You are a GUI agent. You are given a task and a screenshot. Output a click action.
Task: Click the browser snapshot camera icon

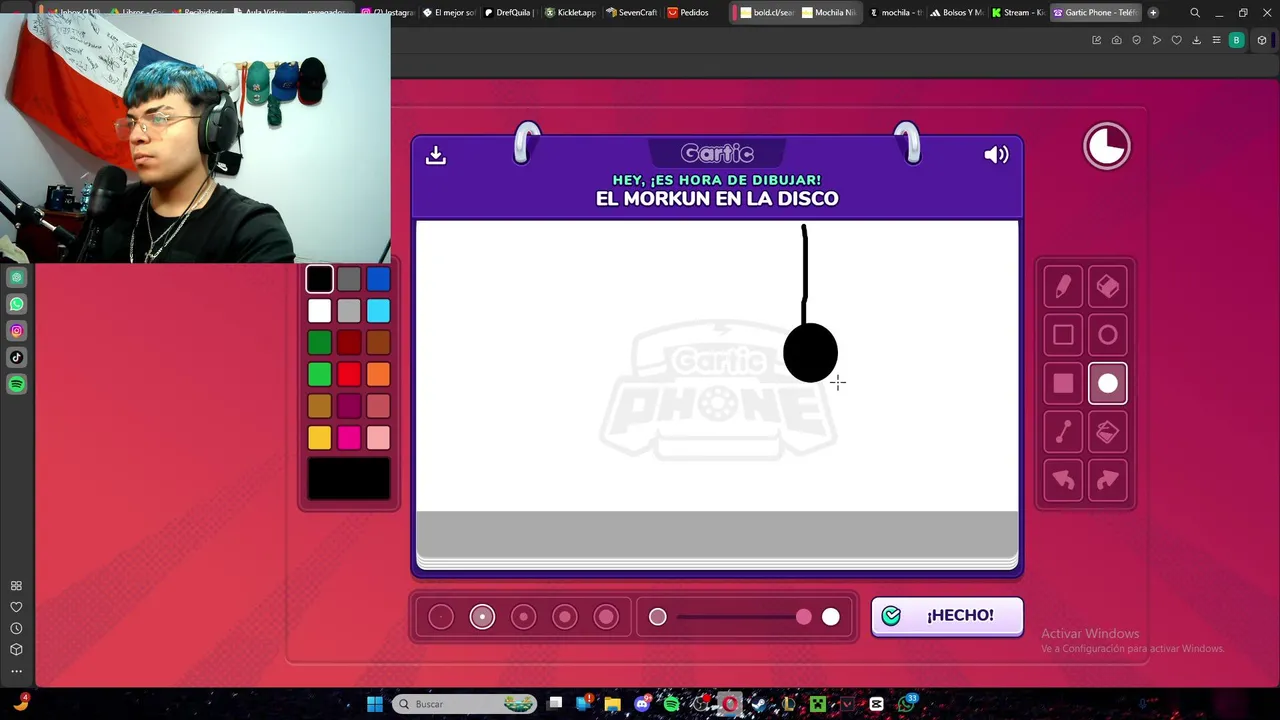(x=1116, y=40)
